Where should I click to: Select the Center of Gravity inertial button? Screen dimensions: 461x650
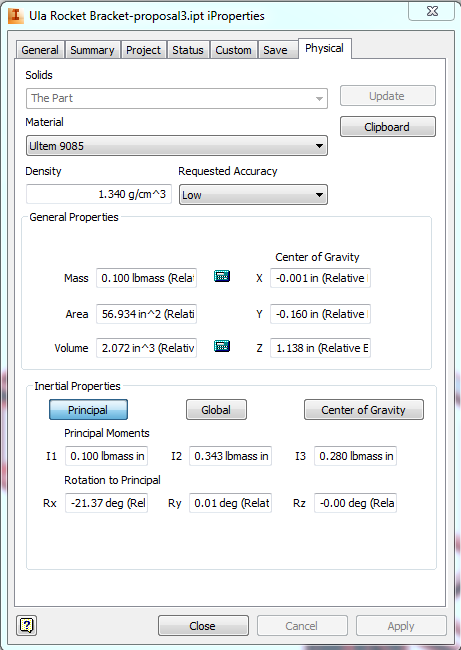pos(364,410)
